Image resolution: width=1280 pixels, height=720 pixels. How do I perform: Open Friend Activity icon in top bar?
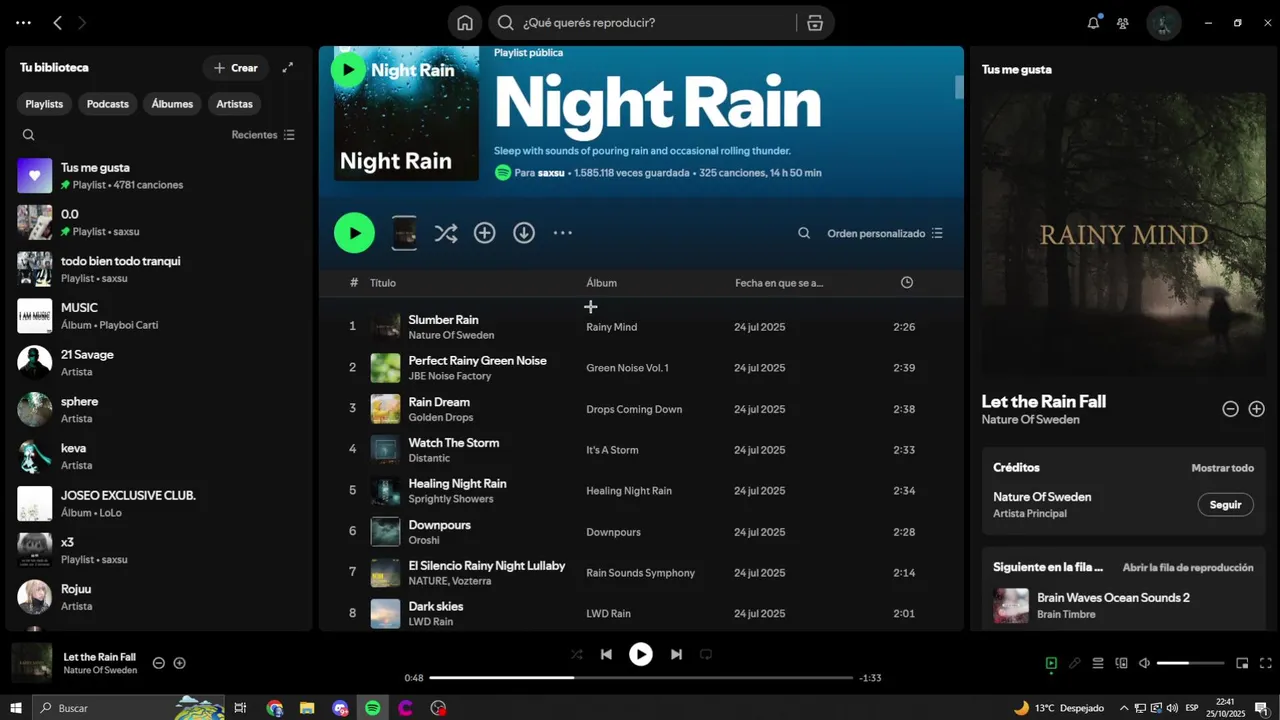click(1123, 23)
